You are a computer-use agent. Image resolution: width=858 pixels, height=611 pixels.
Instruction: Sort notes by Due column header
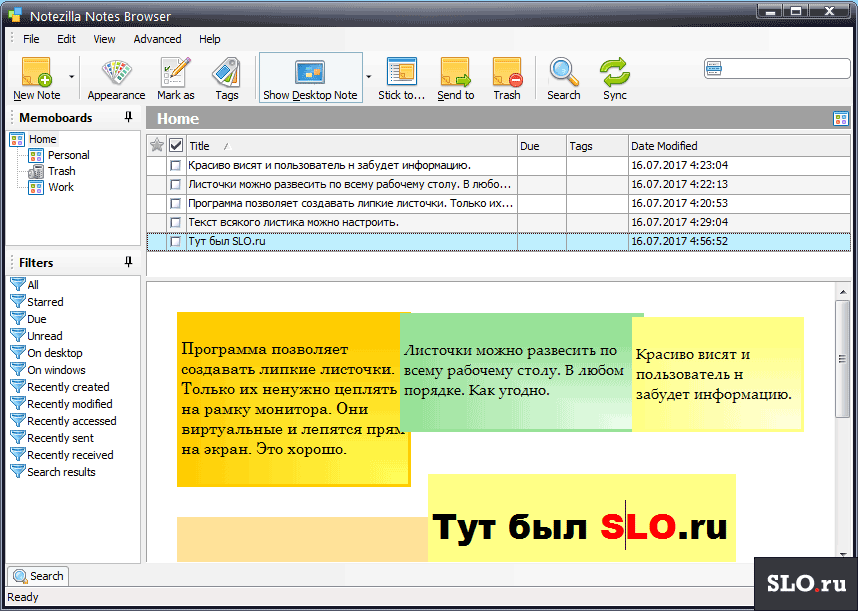click(542, 146)
